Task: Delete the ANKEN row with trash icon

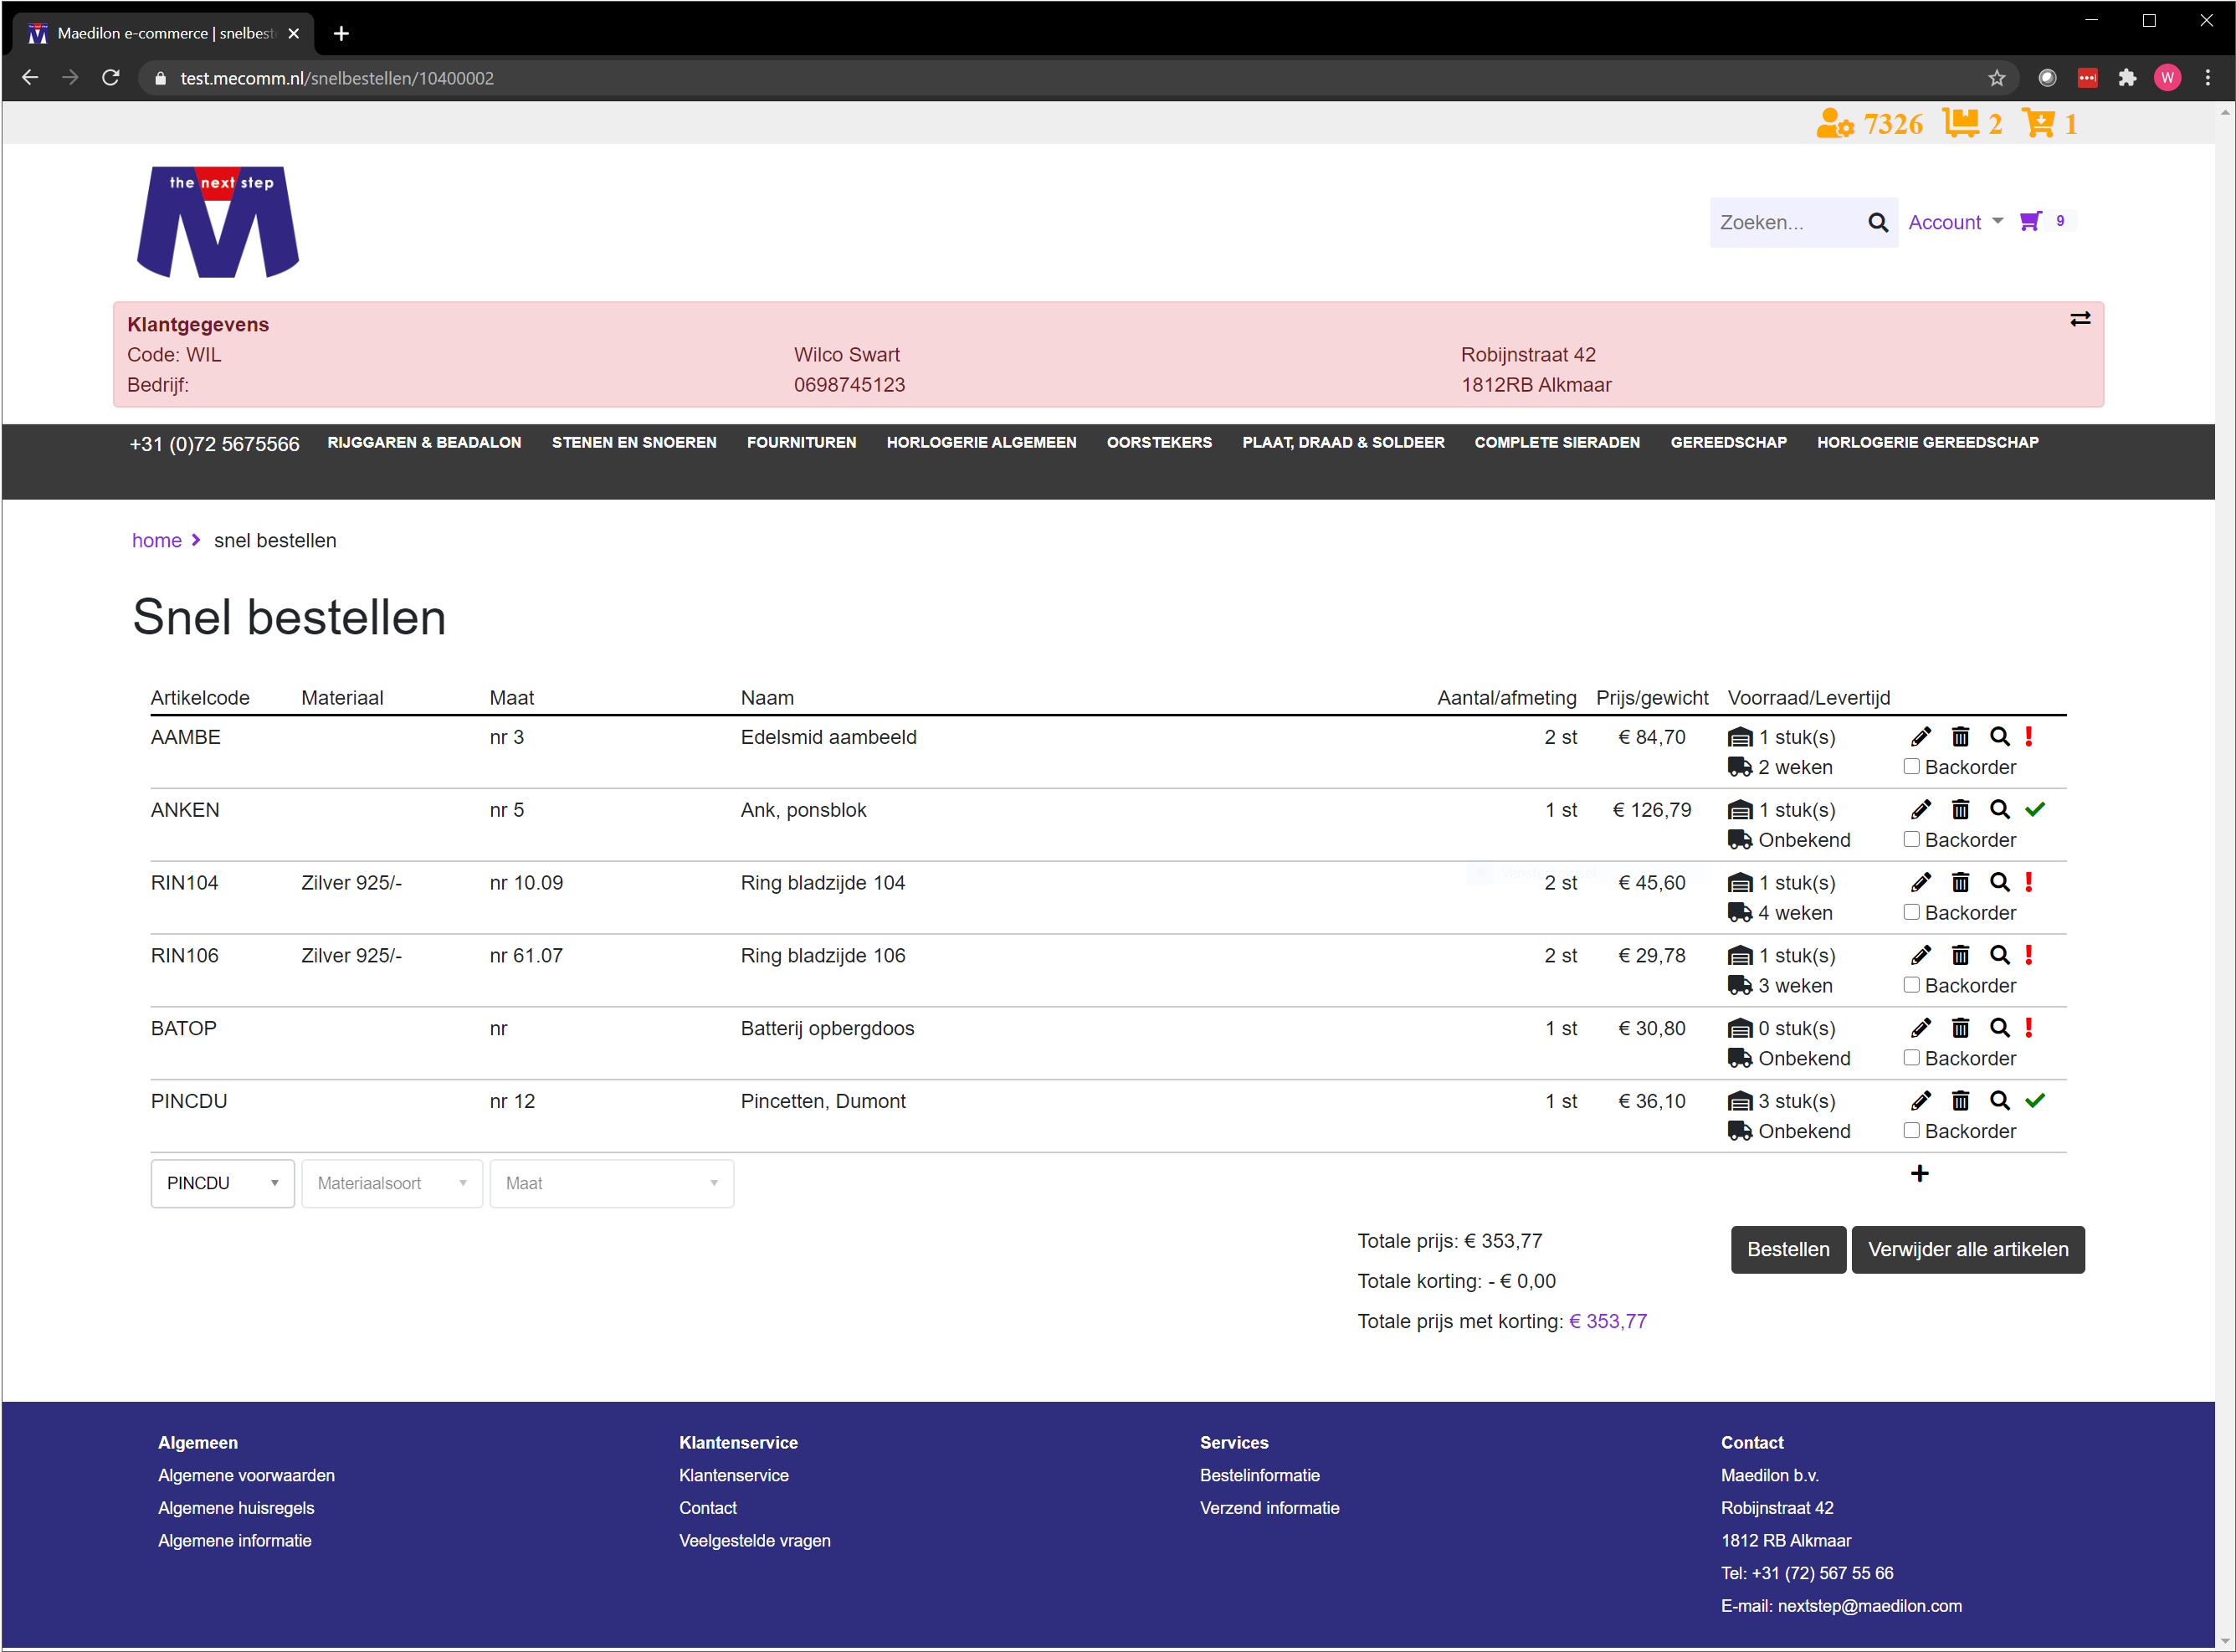Action: coord(1960,810)
